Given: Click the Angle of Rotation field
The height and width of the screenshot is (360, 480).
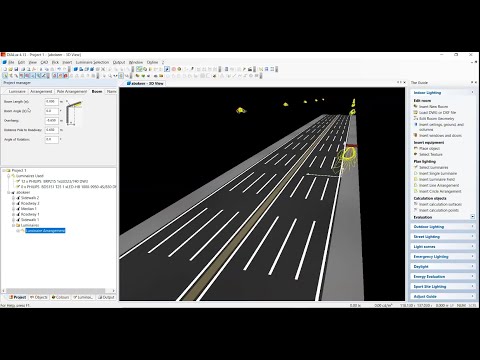Looking at the screenshot, I should click(x=52, y=139).
